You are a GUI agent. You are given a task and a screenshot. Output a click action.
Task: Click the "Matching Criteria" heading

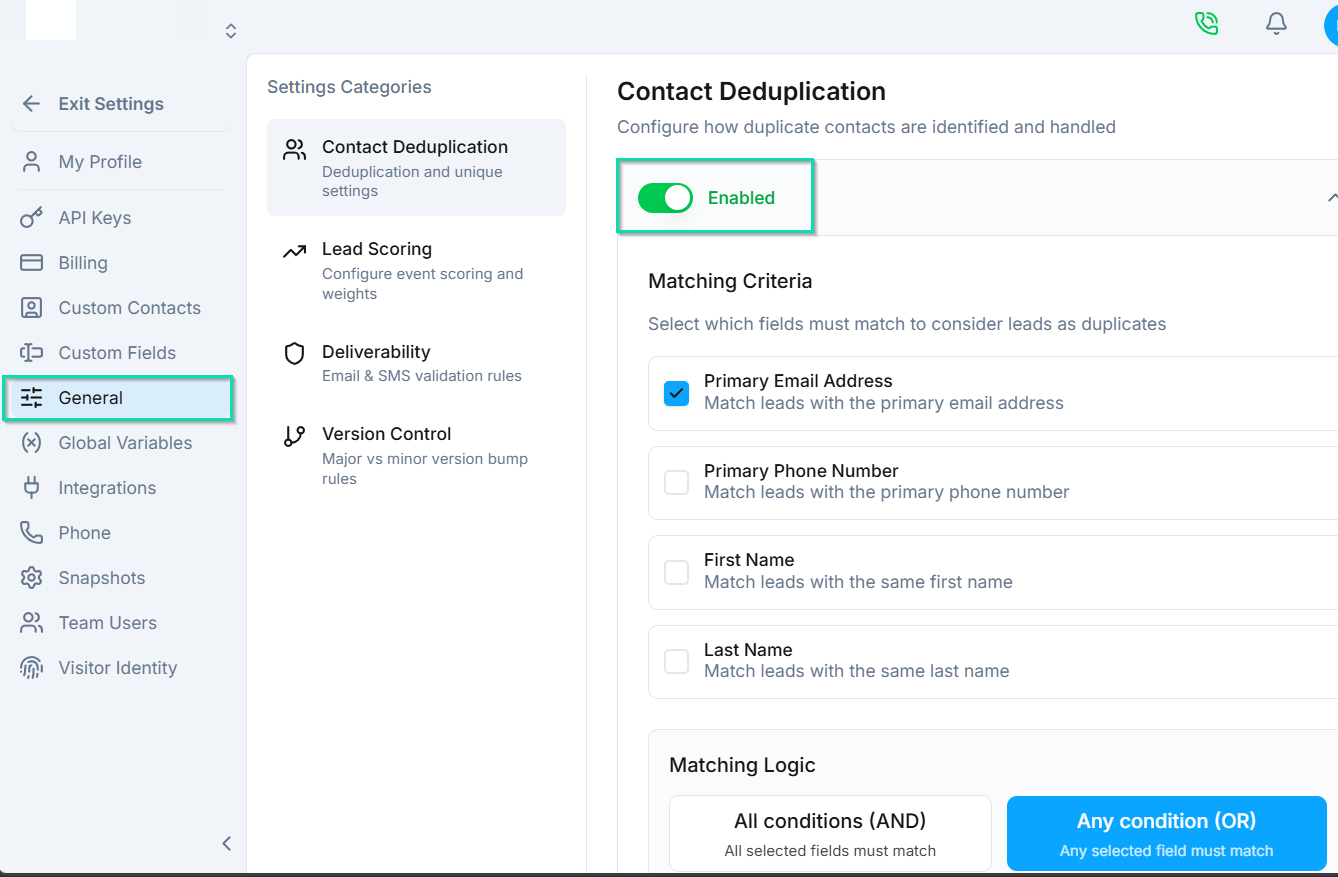click(x=730, y=281)
